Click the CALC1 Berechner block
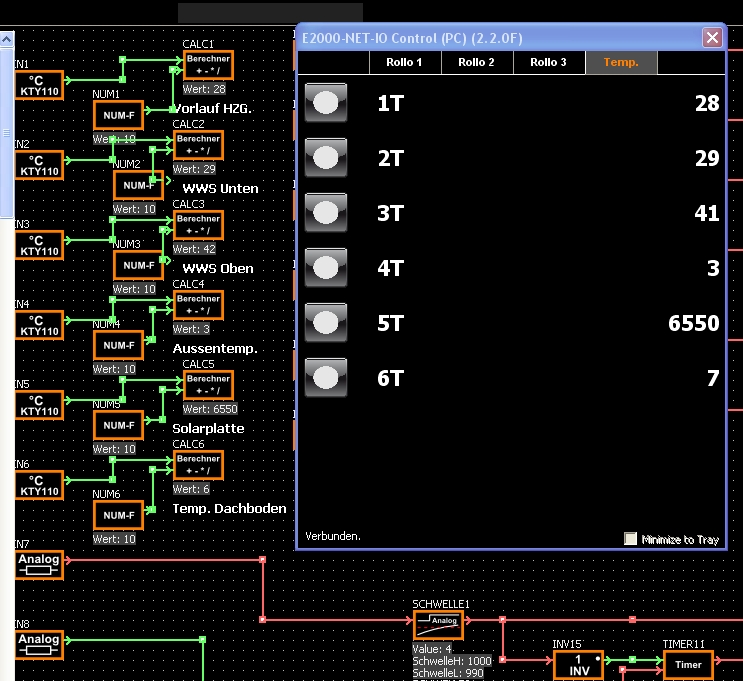 click(x=207, y=65)
